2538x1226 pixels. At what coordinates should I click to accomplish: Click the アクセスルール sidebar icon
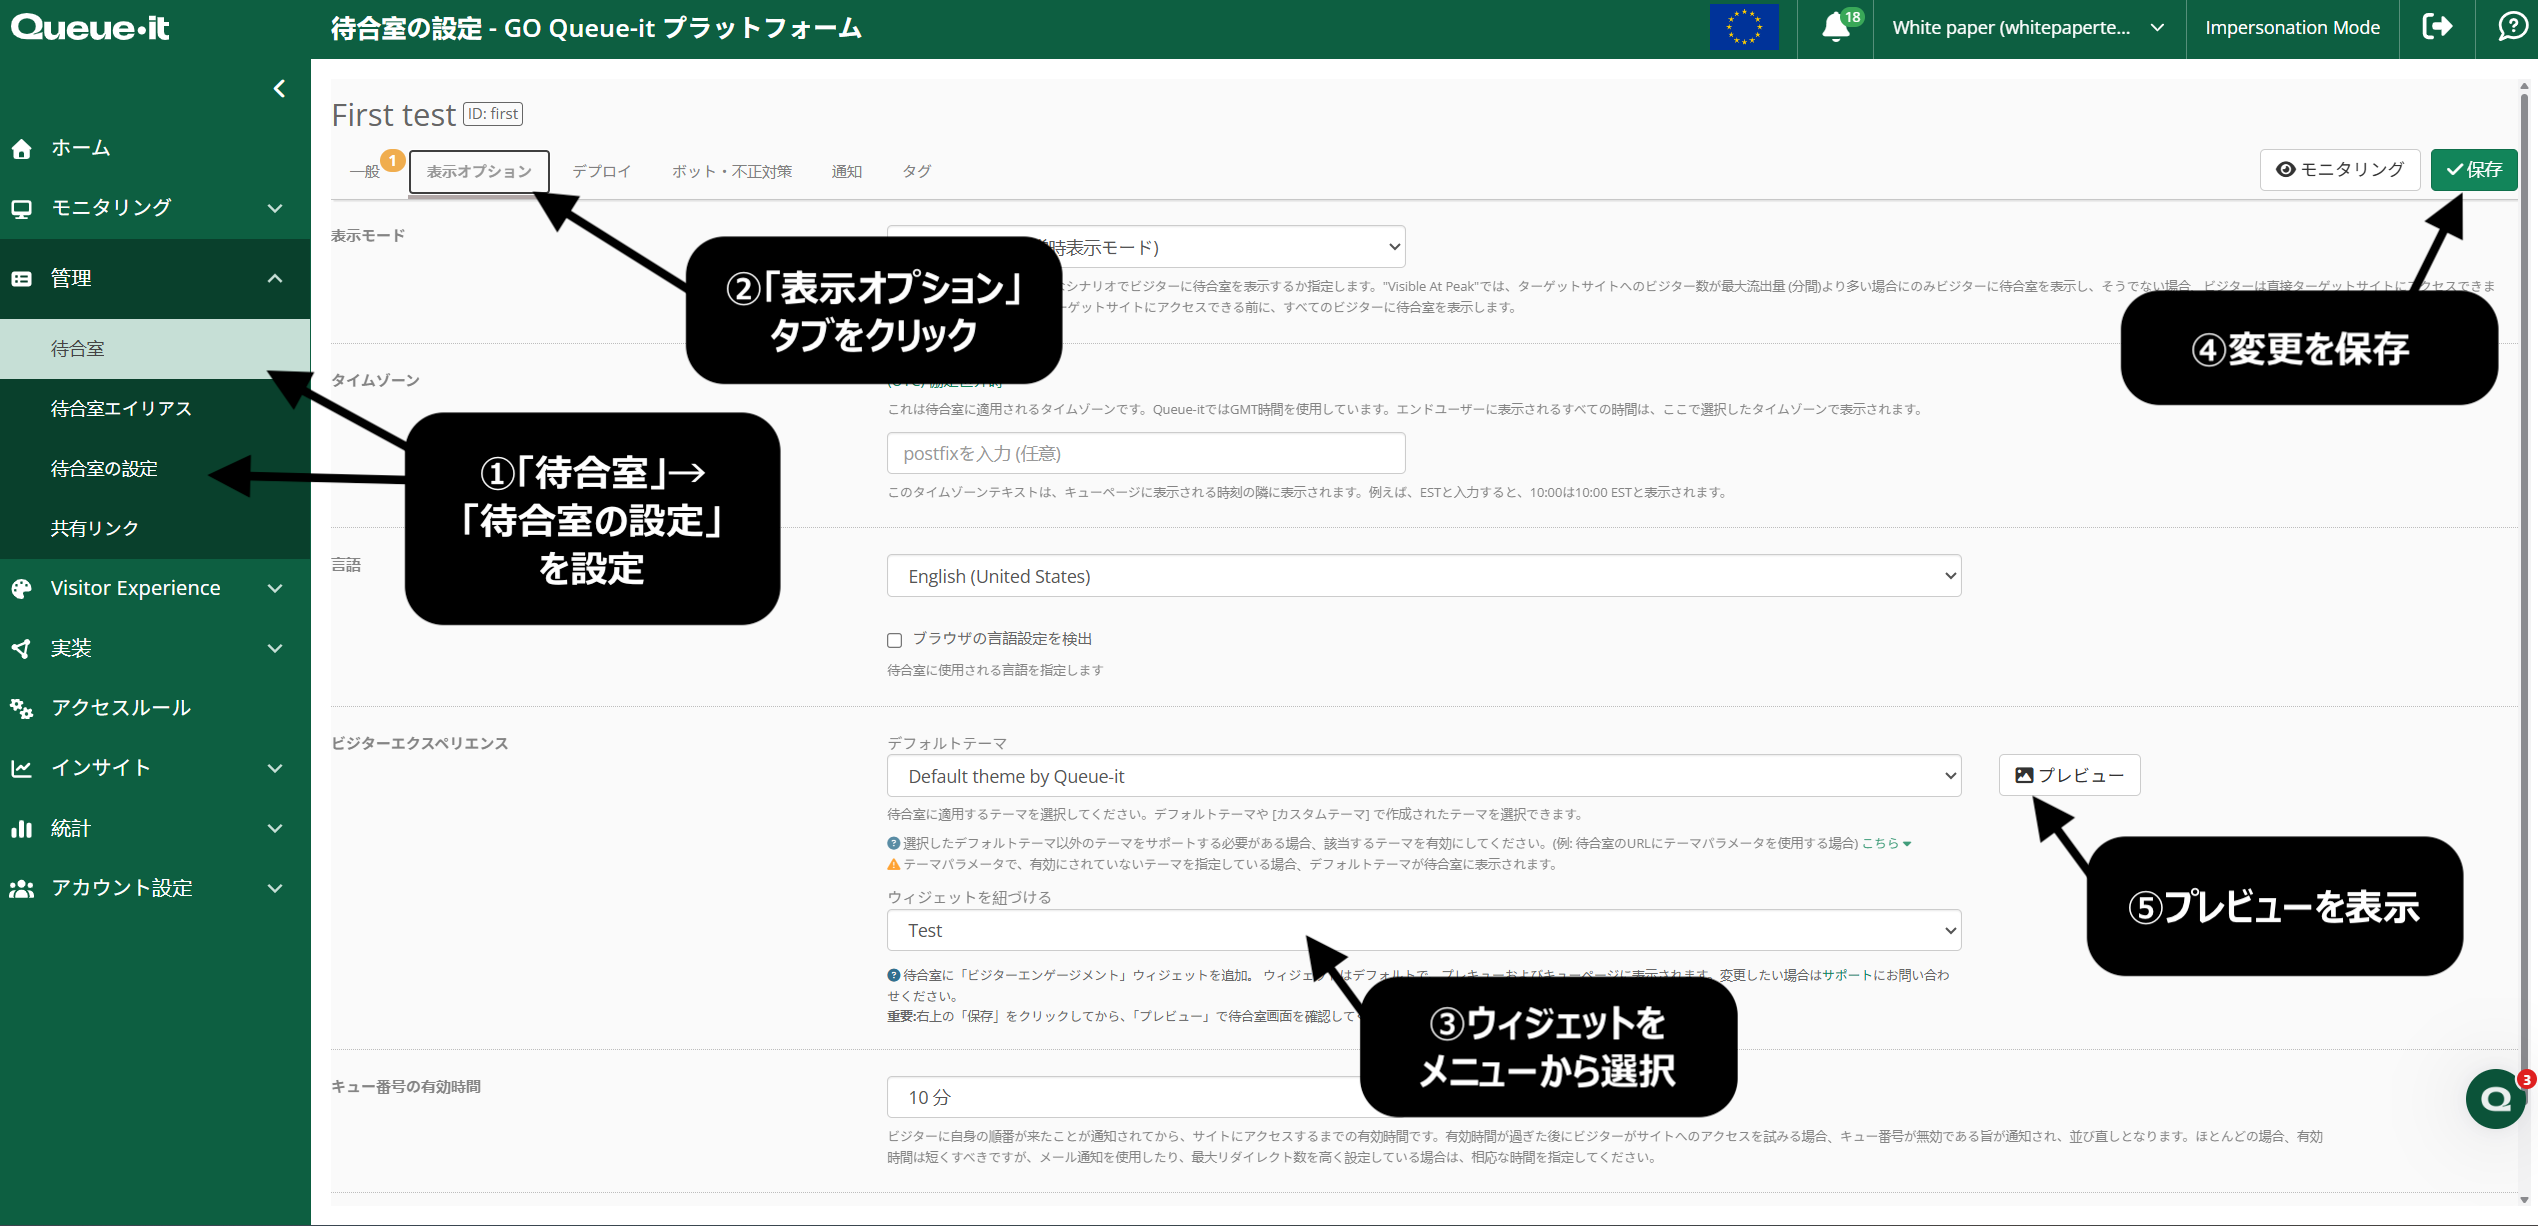pyautogui.click(x=22, y=708)
